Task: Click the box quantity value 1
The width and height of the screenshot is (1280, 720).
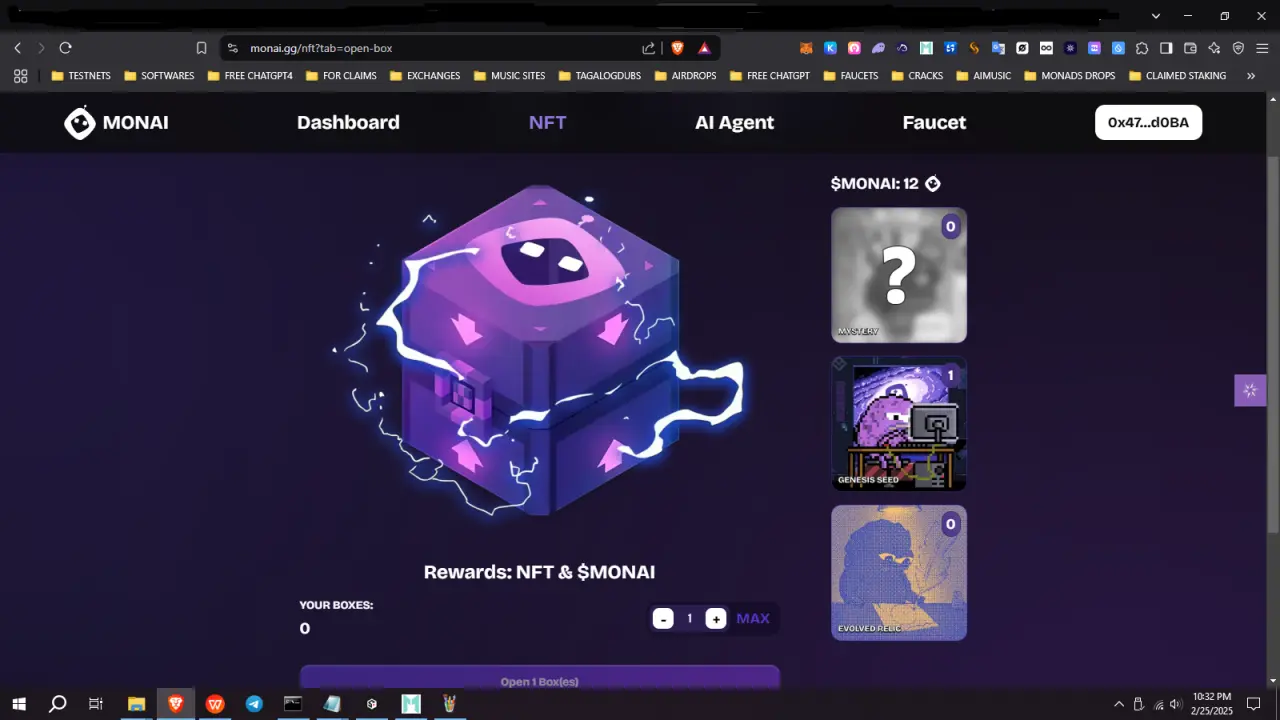Action: [689, 619]
